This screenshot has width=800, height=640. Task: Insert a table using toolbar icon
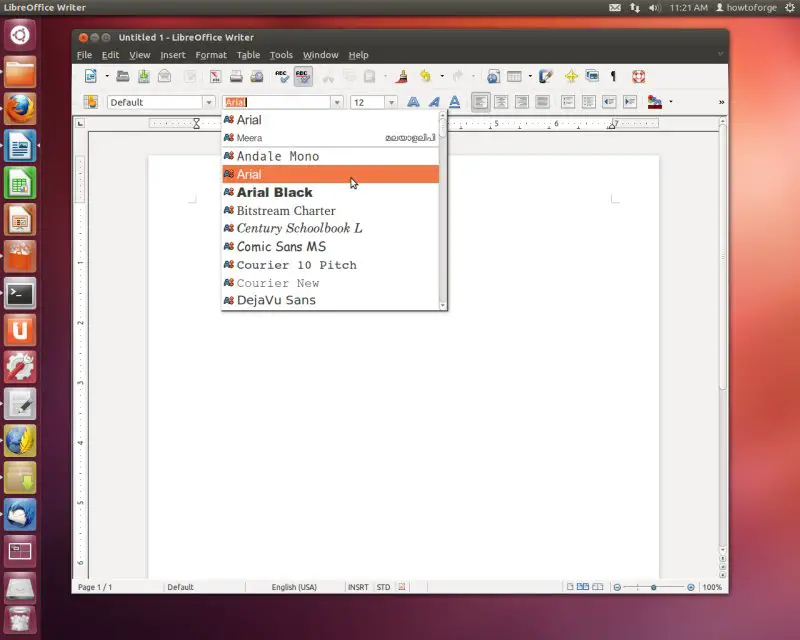point(514,77)
